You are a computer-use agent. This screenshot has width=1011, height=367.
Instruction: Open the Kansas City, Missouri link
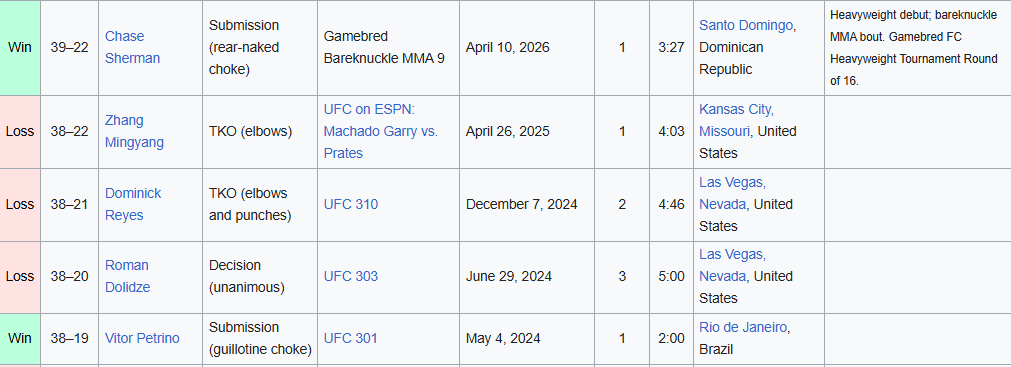(737, 120)
